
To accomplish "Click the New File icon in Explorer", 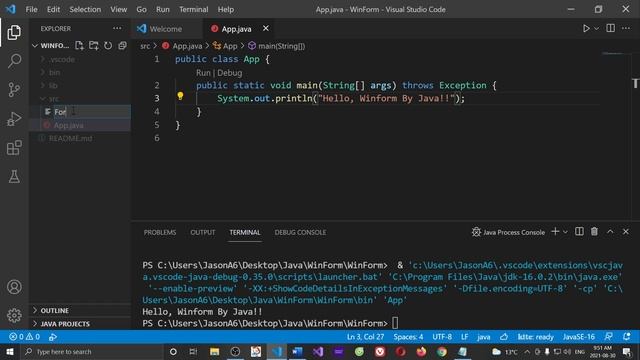I will click(79, 45).
